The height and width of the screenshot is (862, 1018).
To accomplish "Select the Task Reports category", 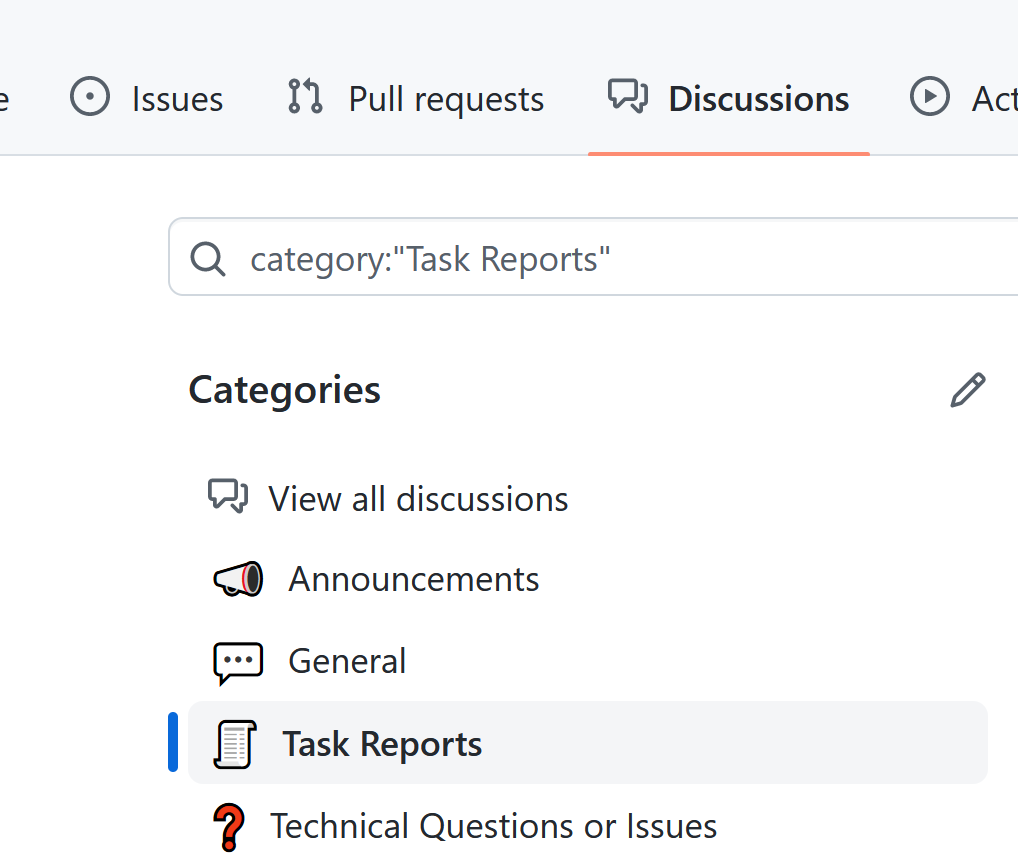I will tap(588, 743).
